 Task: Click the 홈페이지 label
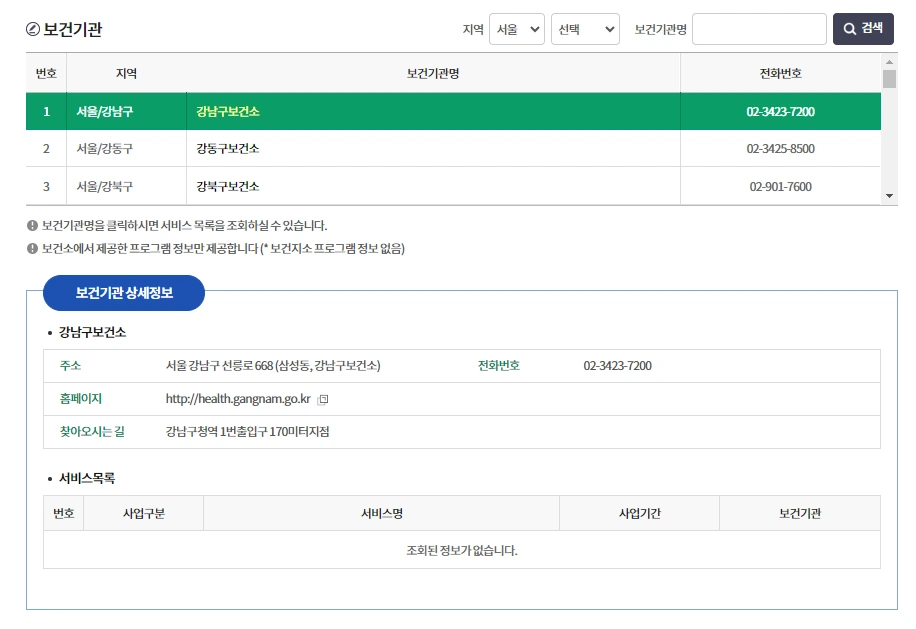(x=81, y=399)
